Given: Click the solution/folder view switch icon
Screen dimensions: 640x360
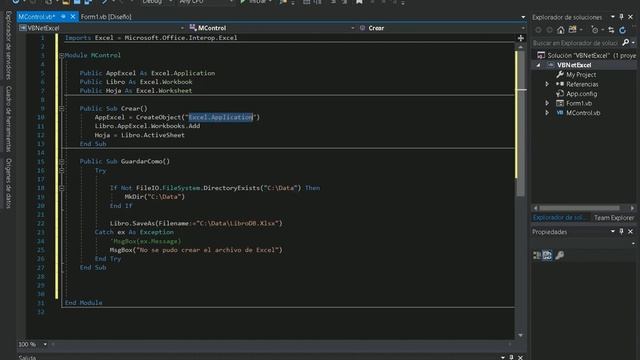Looking at the screenshot, I should click(573, 30).
